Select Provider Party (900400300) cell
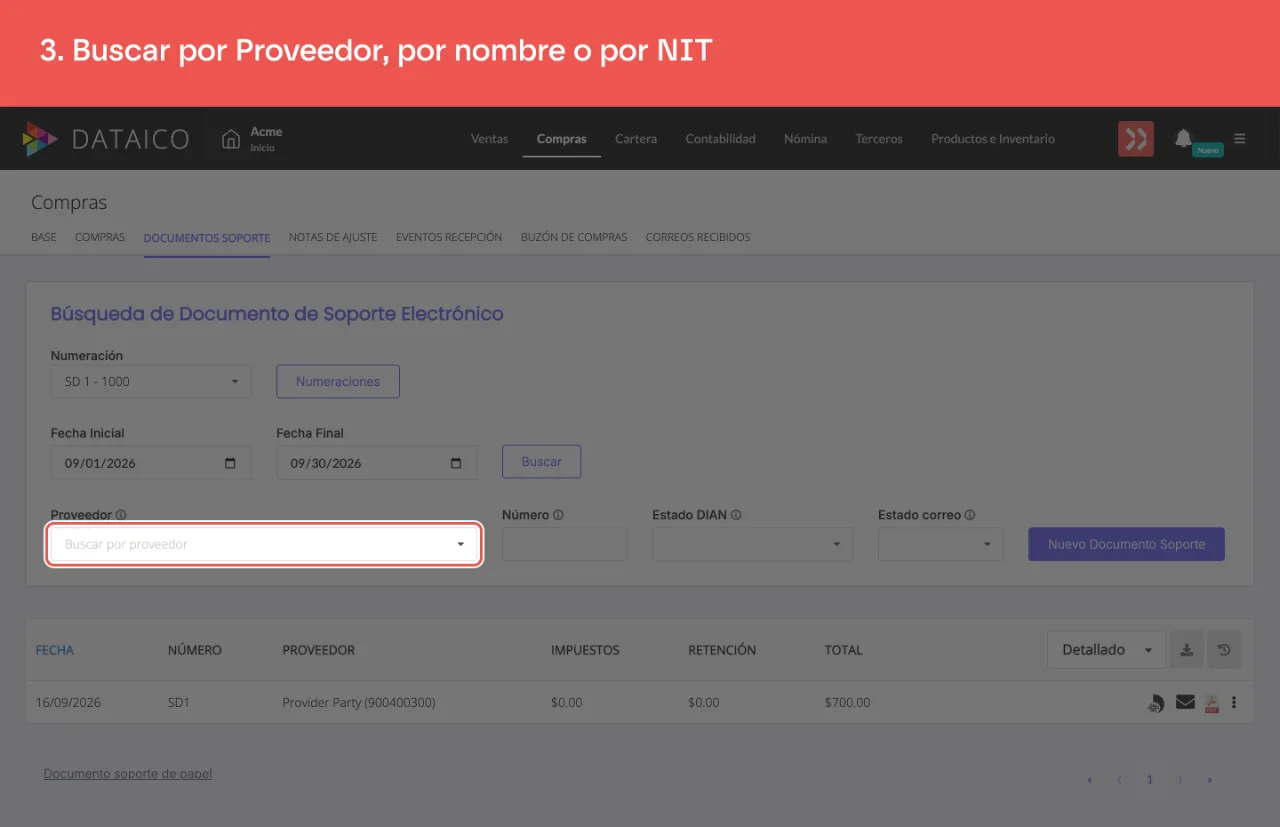This screenshot has height=827, width=1280. 359,703
